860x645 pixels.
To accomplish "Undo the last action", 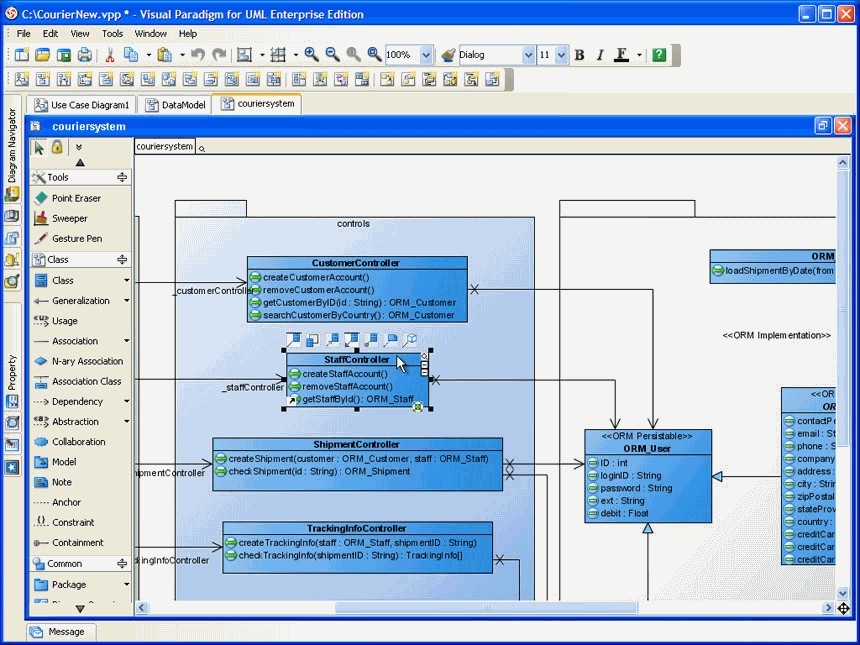I will tap(198, 54).
